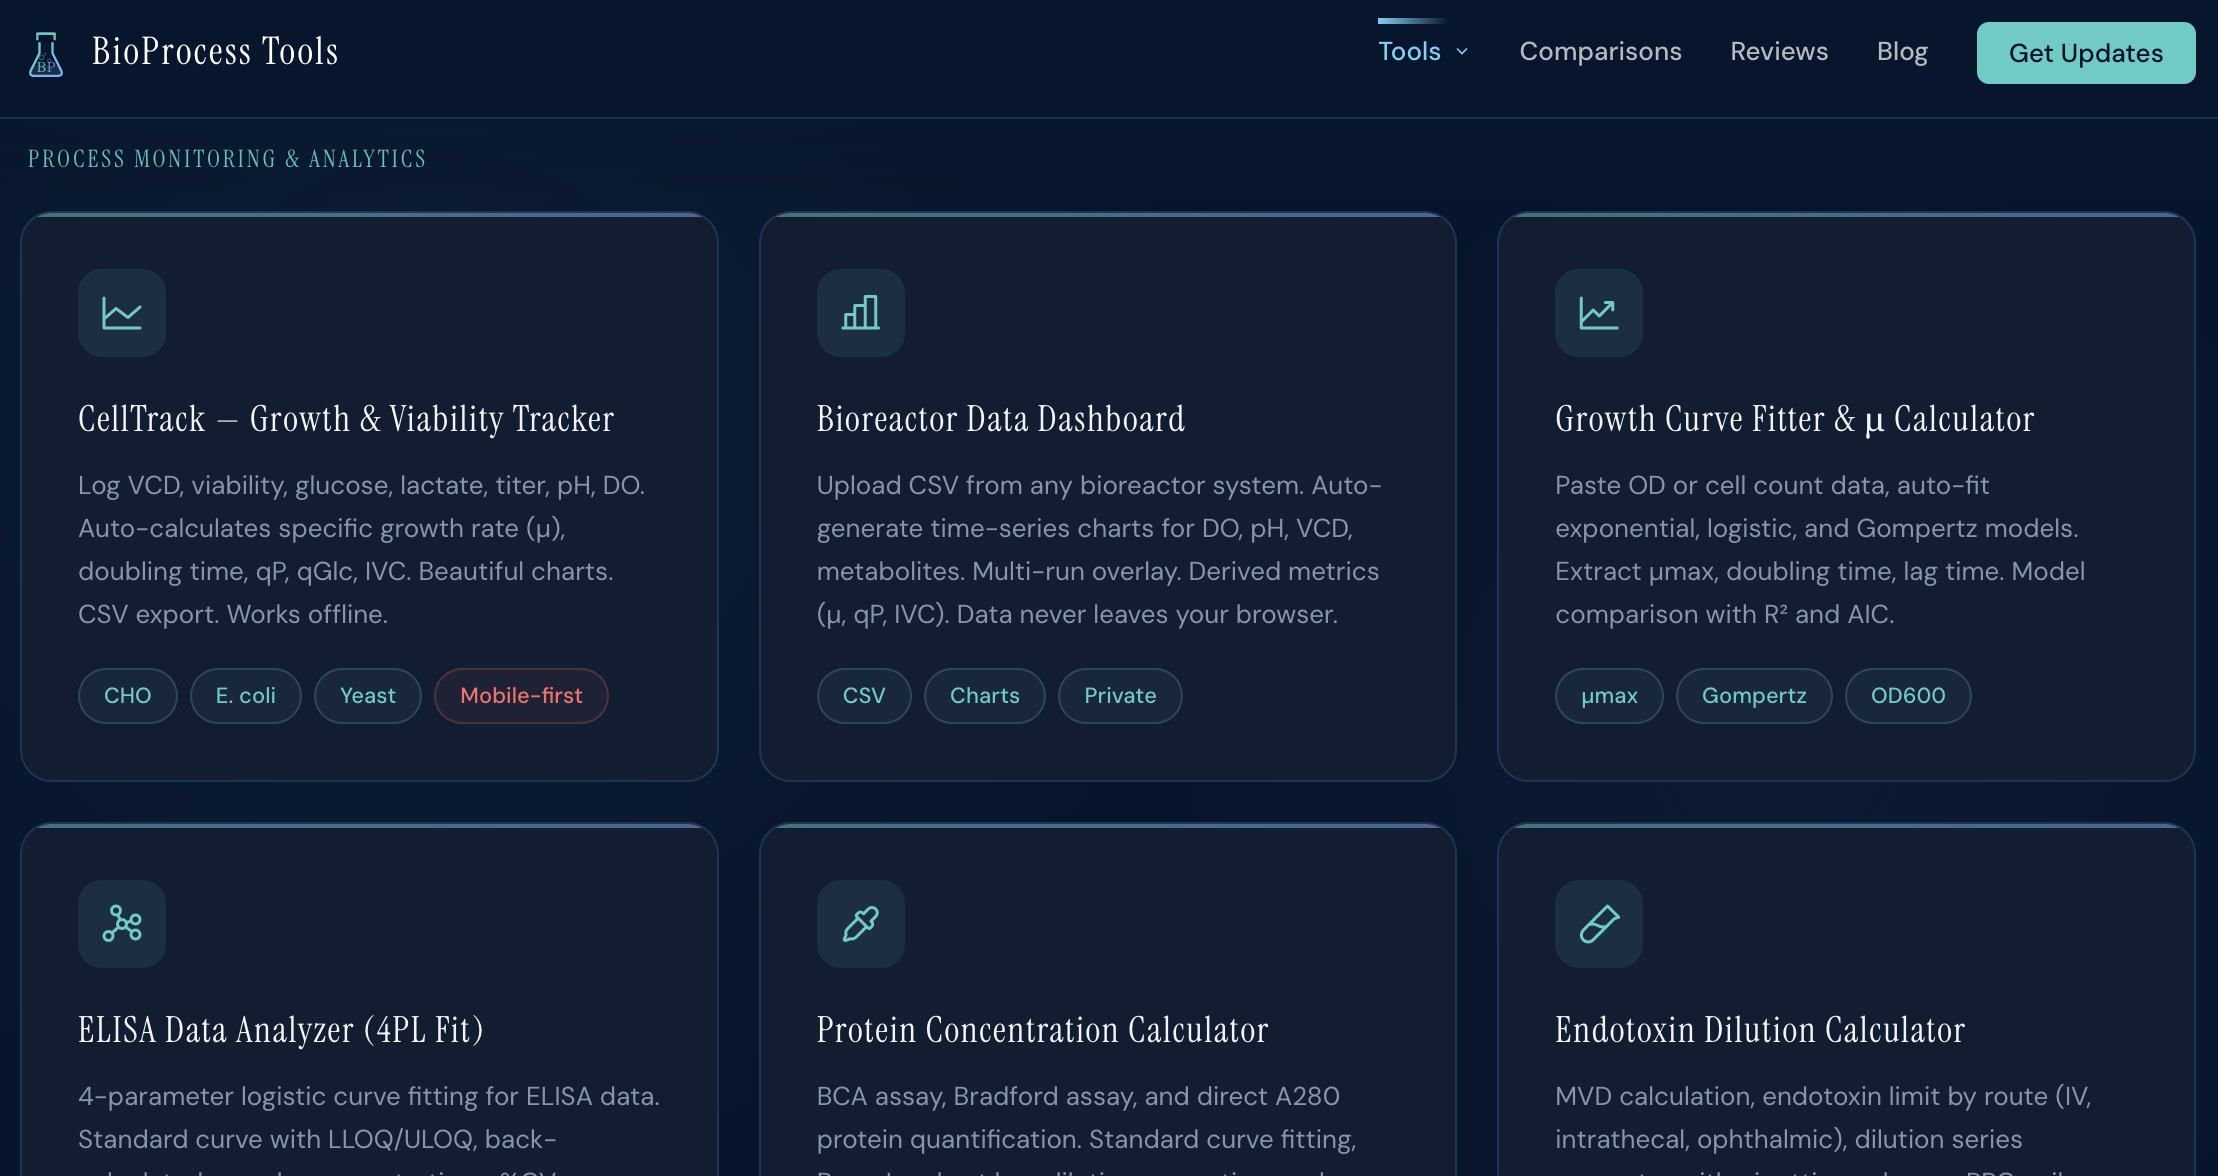The image size is (2218, 1176).
Task: Select the CHO tag
Action: pyautogui.click(x=128, y=696)
